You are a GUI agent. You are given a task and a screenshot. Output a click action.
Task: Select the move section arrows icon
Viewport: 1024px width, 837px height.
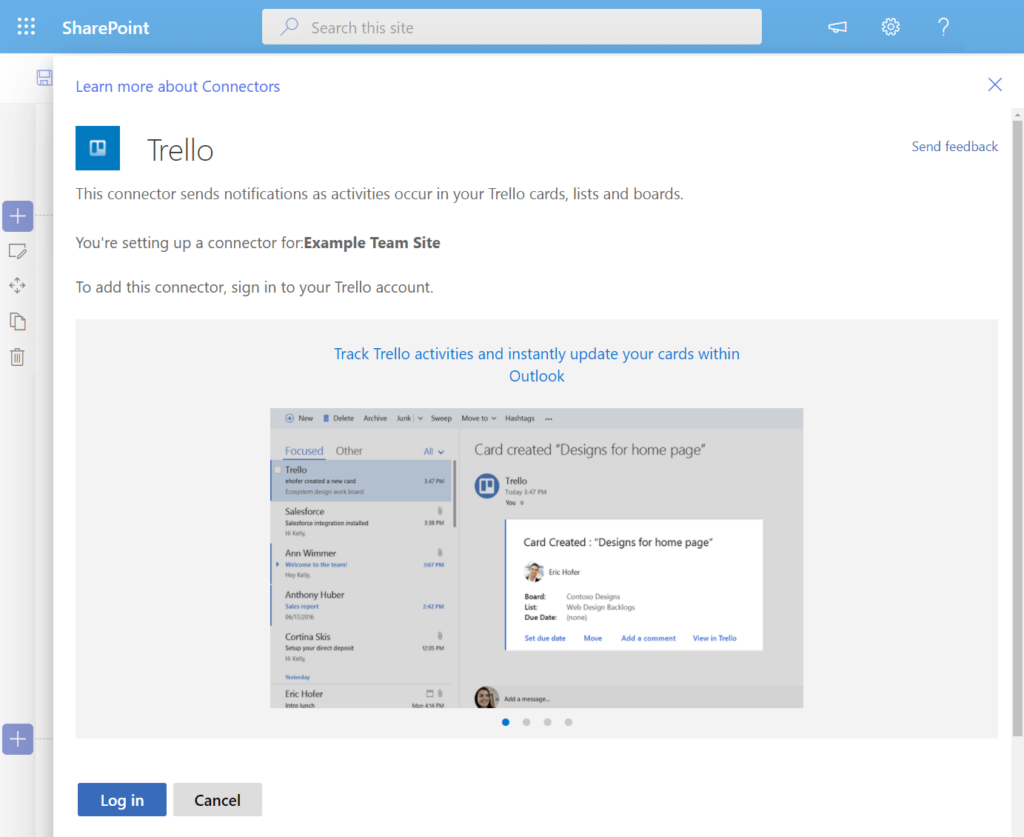[18, 285]
